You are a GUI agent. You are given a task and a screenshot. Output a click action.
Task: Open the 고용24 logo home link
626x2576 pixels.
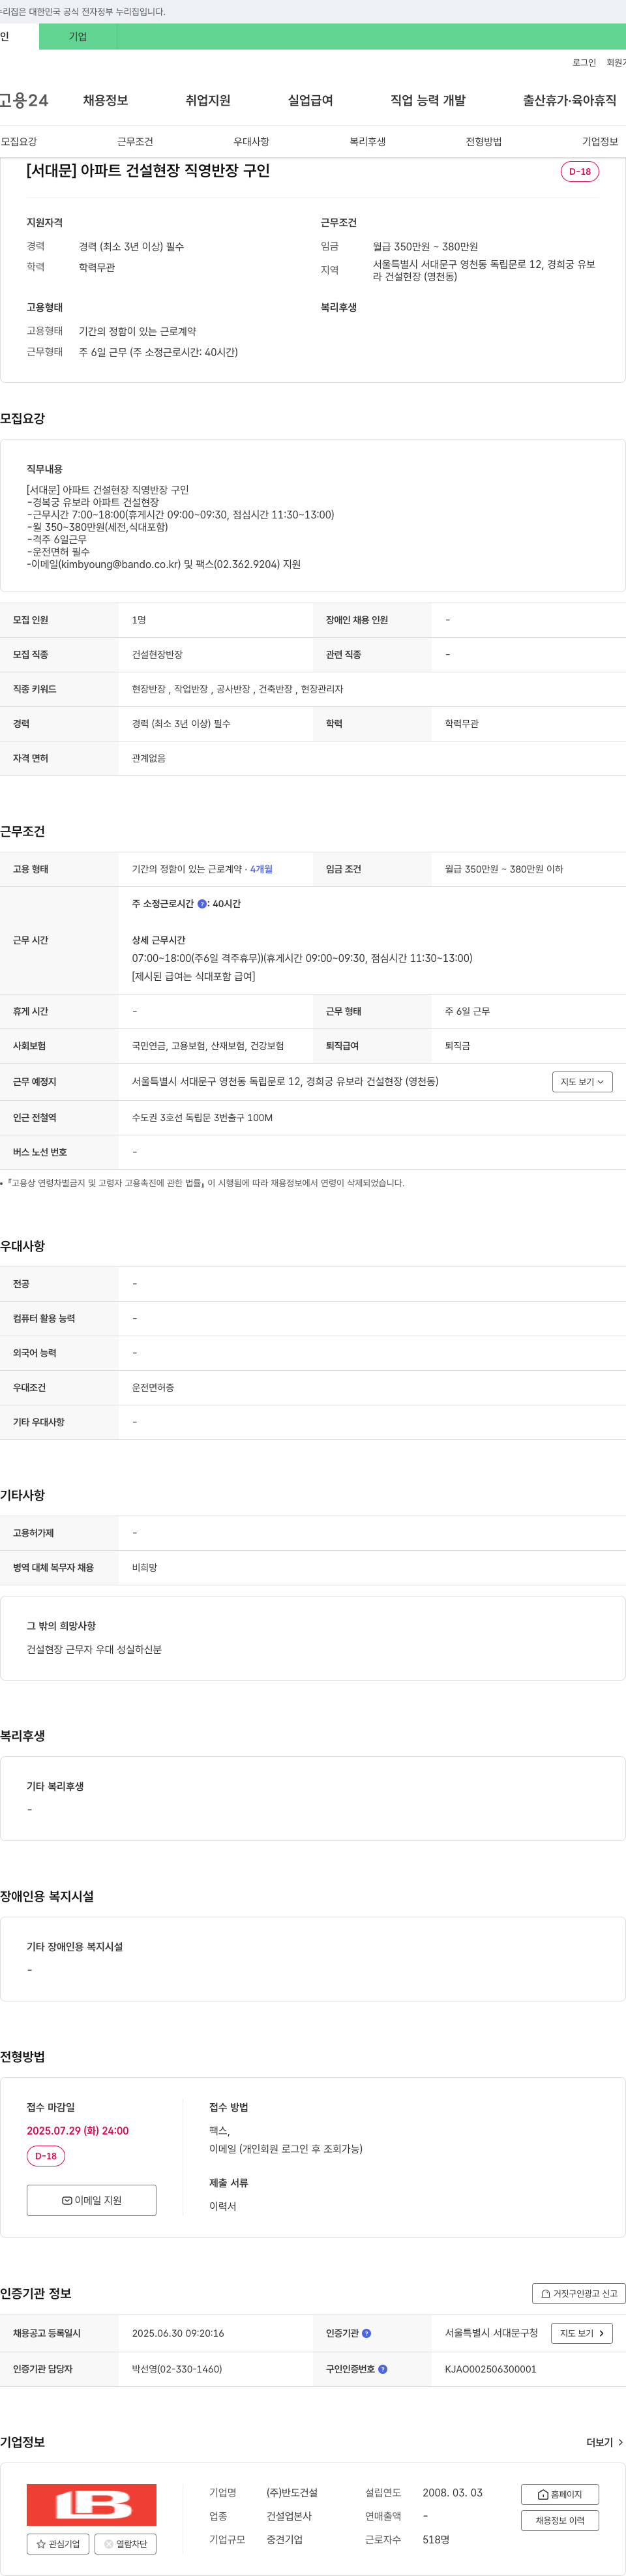pyautogui.click(x=24, y=100)
